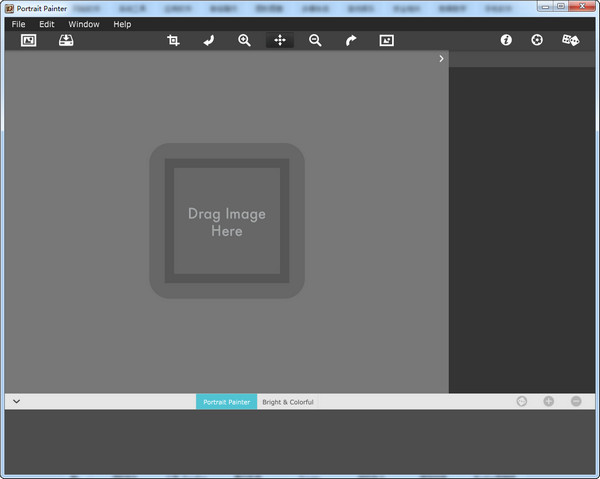Click the Redo arrow icon
Screen dimensions: 600x479
pyautogui.click(x=351, y=40)
